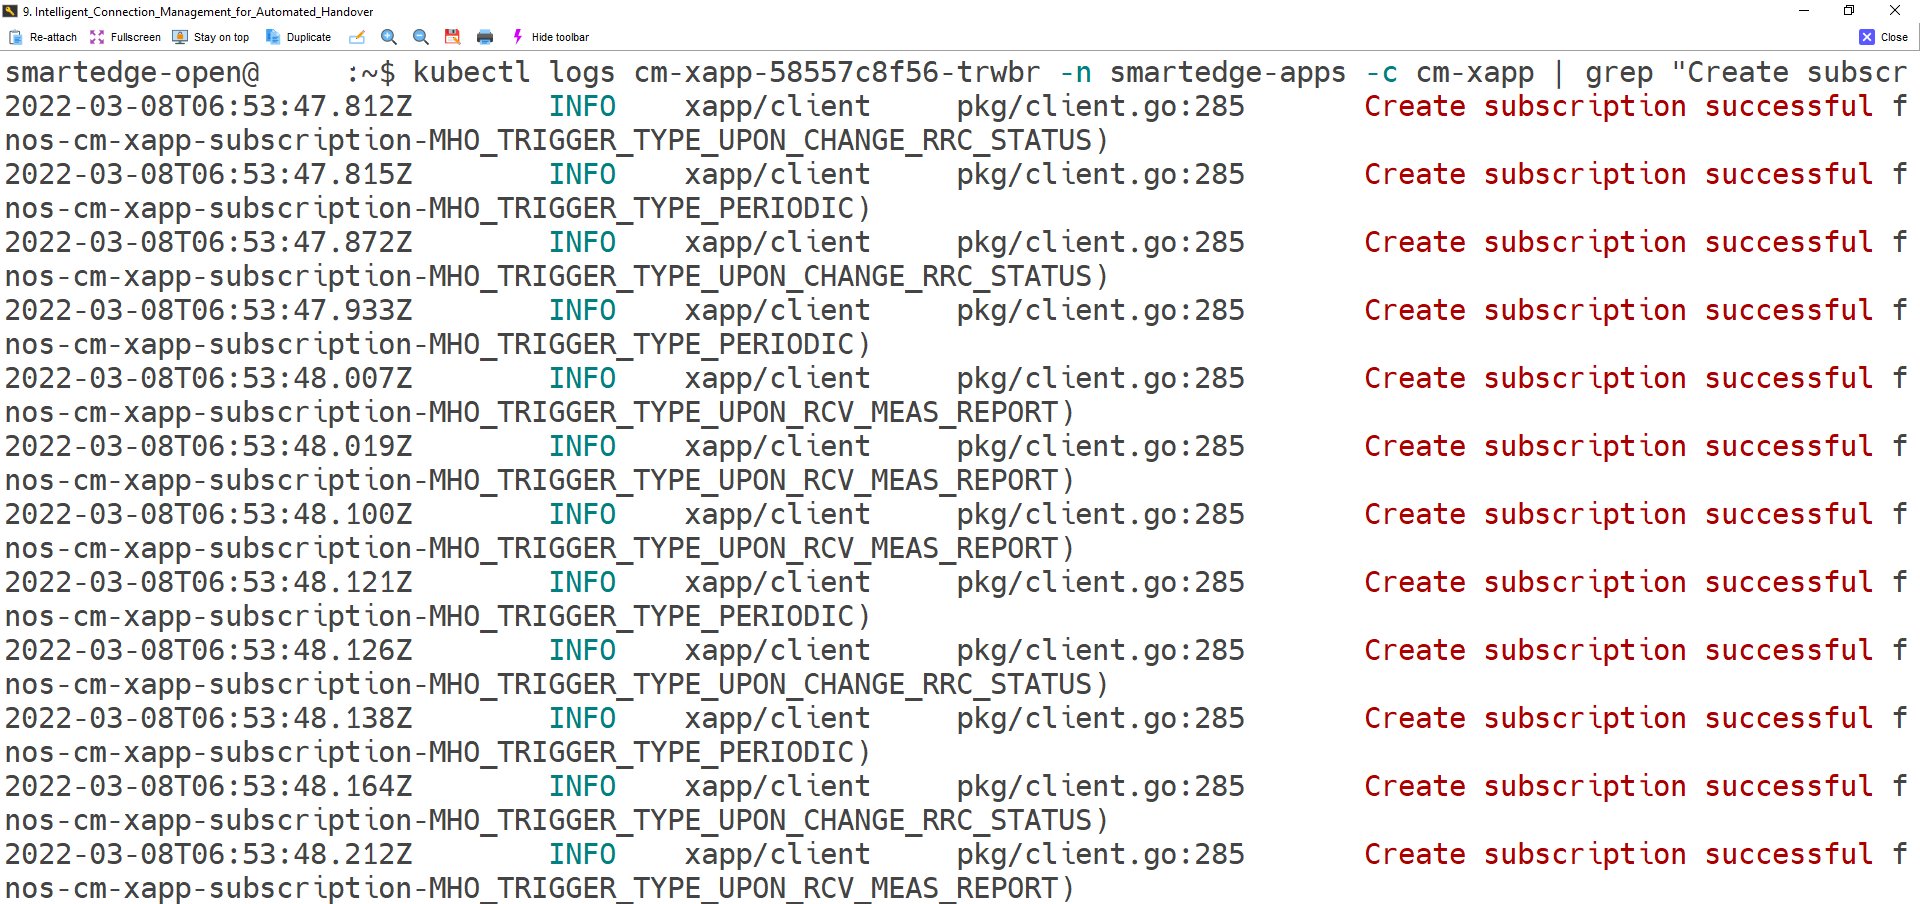Click timestamp "2022-03-08T06:53:47.815Z"
The height and width of the screenshot is (904, 1920).
pyautogui.click(x=209, y=175)
